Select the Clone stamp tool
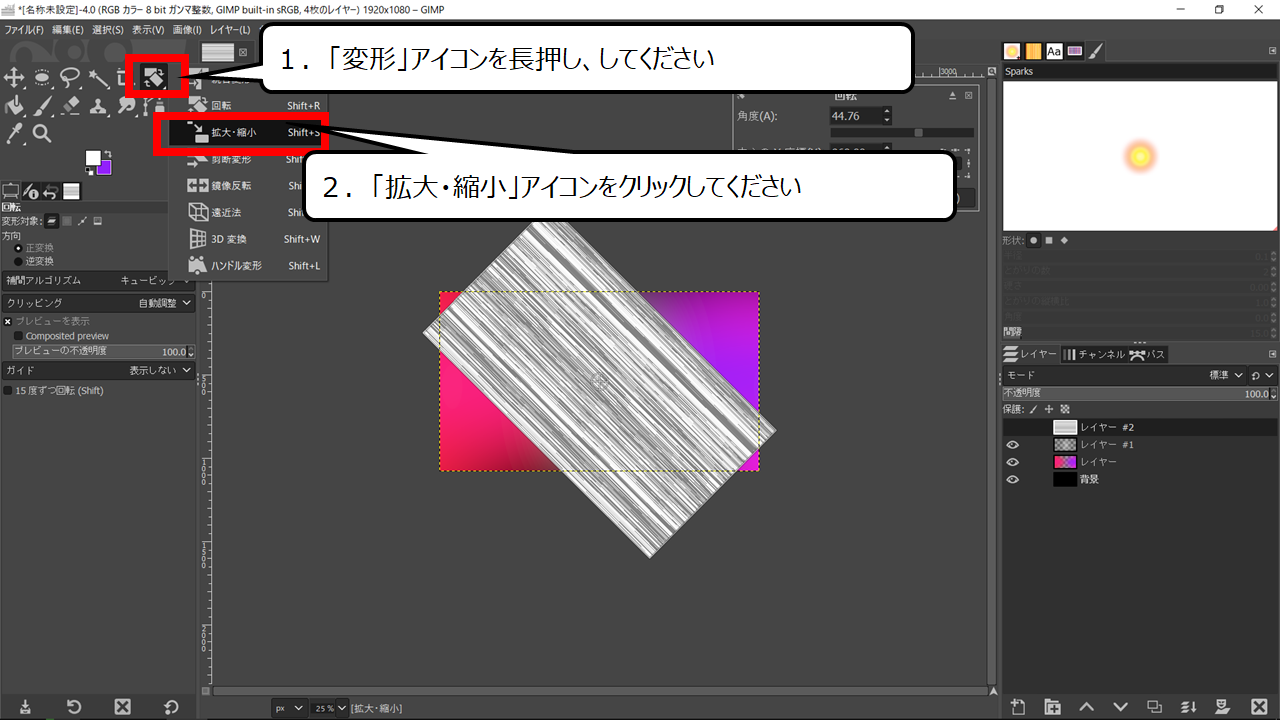This screenshot has height=720, width=1280. (98, 105)
